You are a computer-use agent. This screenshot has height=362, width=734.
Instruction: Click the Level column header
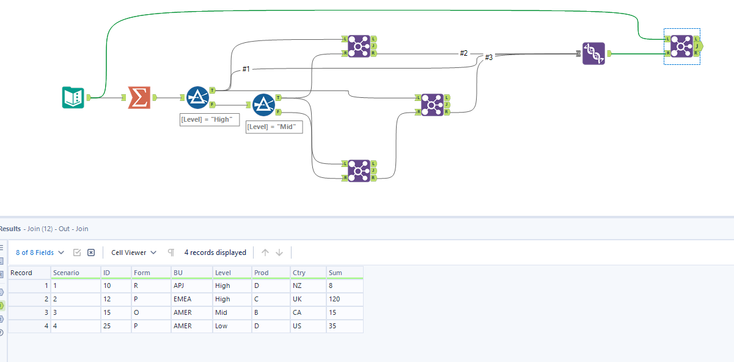[231, 273]
